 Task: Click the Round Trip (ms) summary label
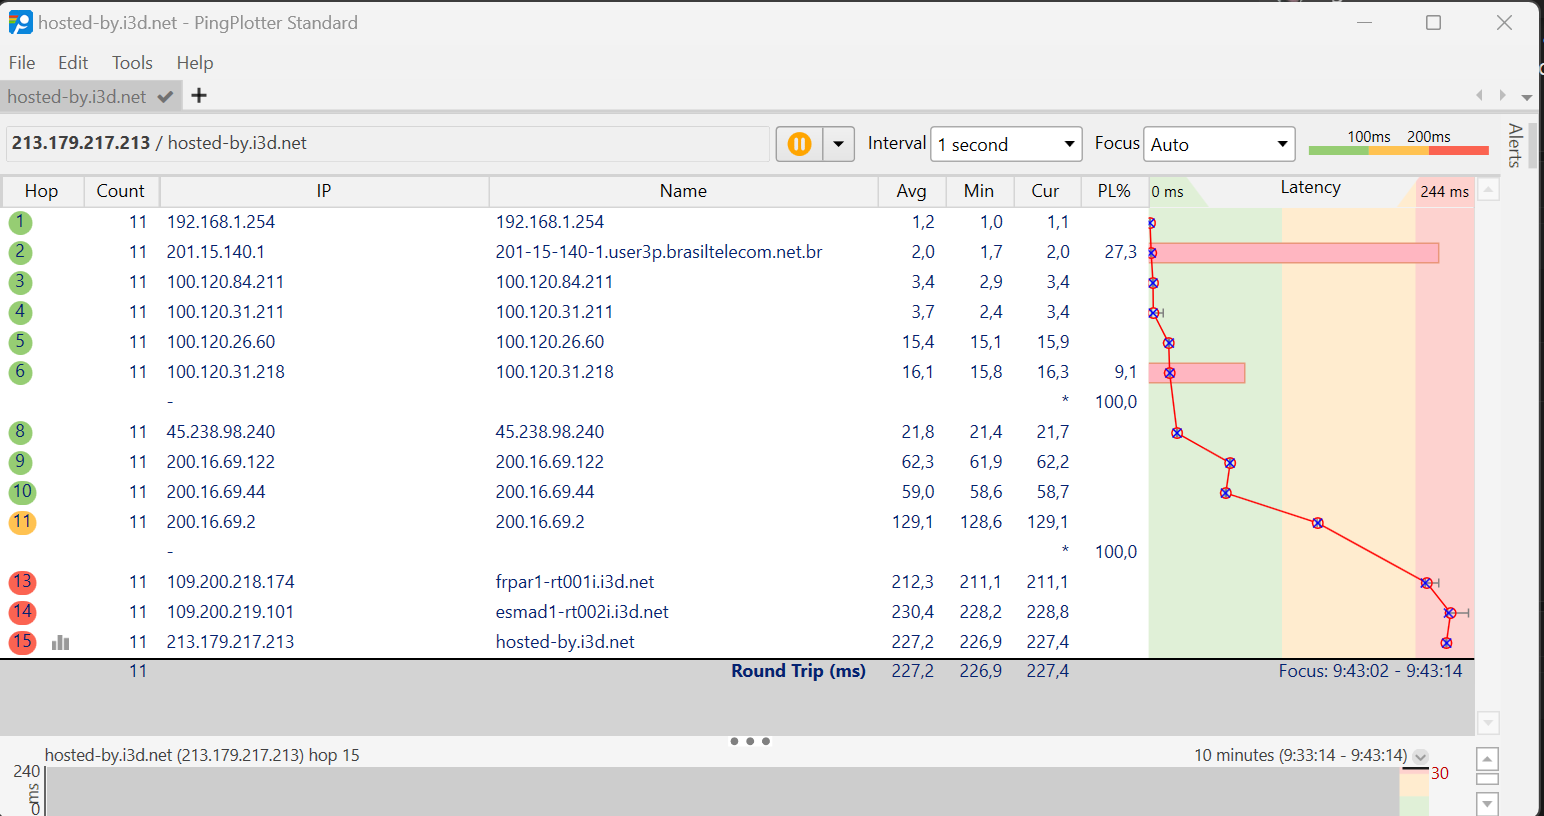coord(798,671)
